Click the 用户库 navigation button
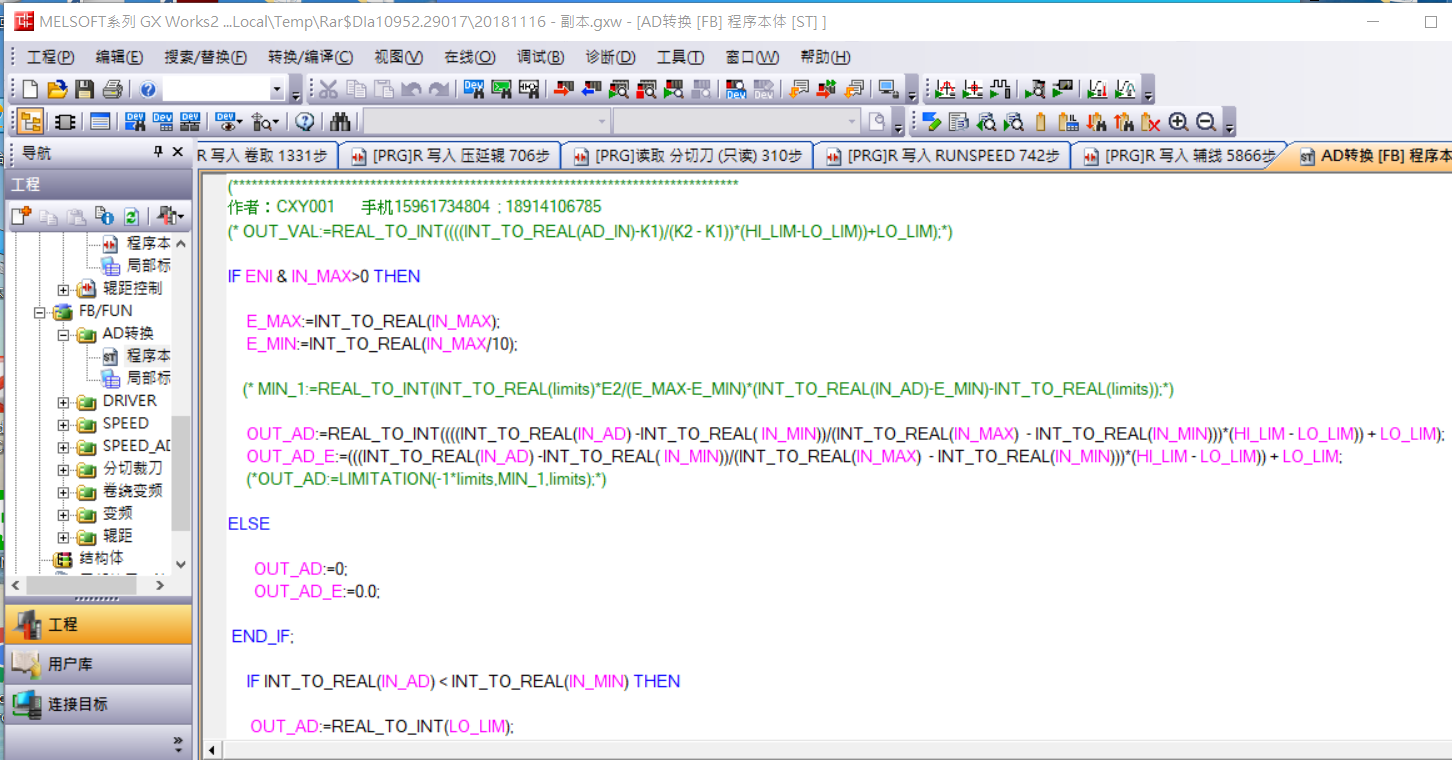Screen dimensions: 1452x760 point(97,664)
